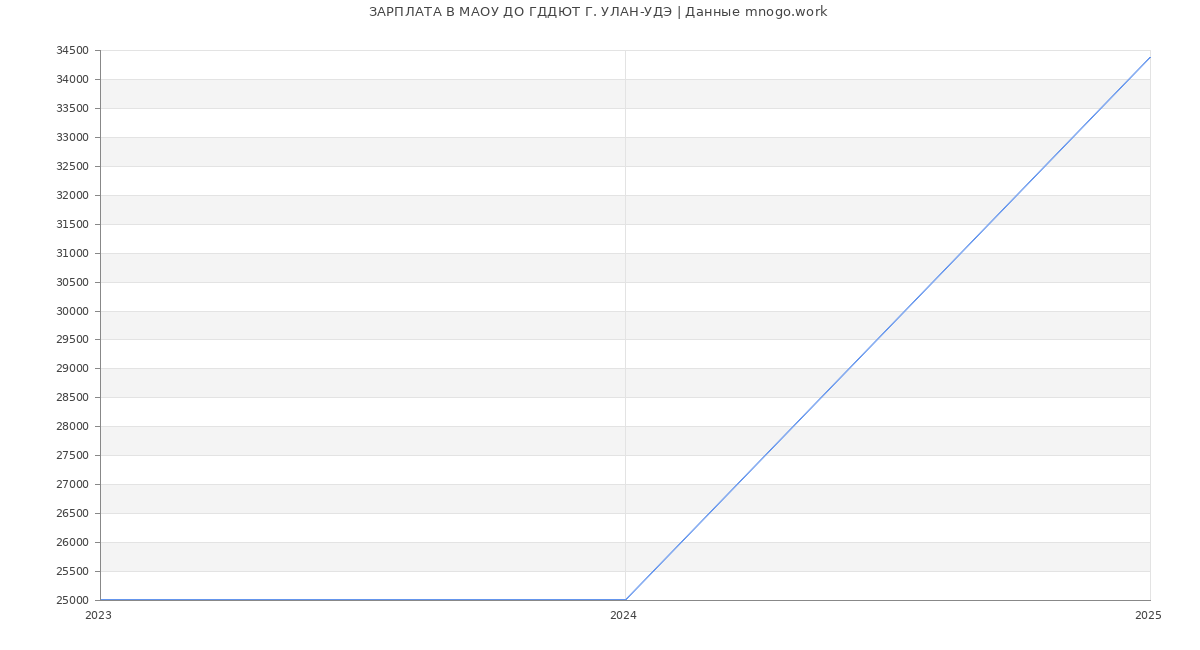Click the 25500 y-axis label
Viewport: 1200px width, 650px height.
pos(72,571)
